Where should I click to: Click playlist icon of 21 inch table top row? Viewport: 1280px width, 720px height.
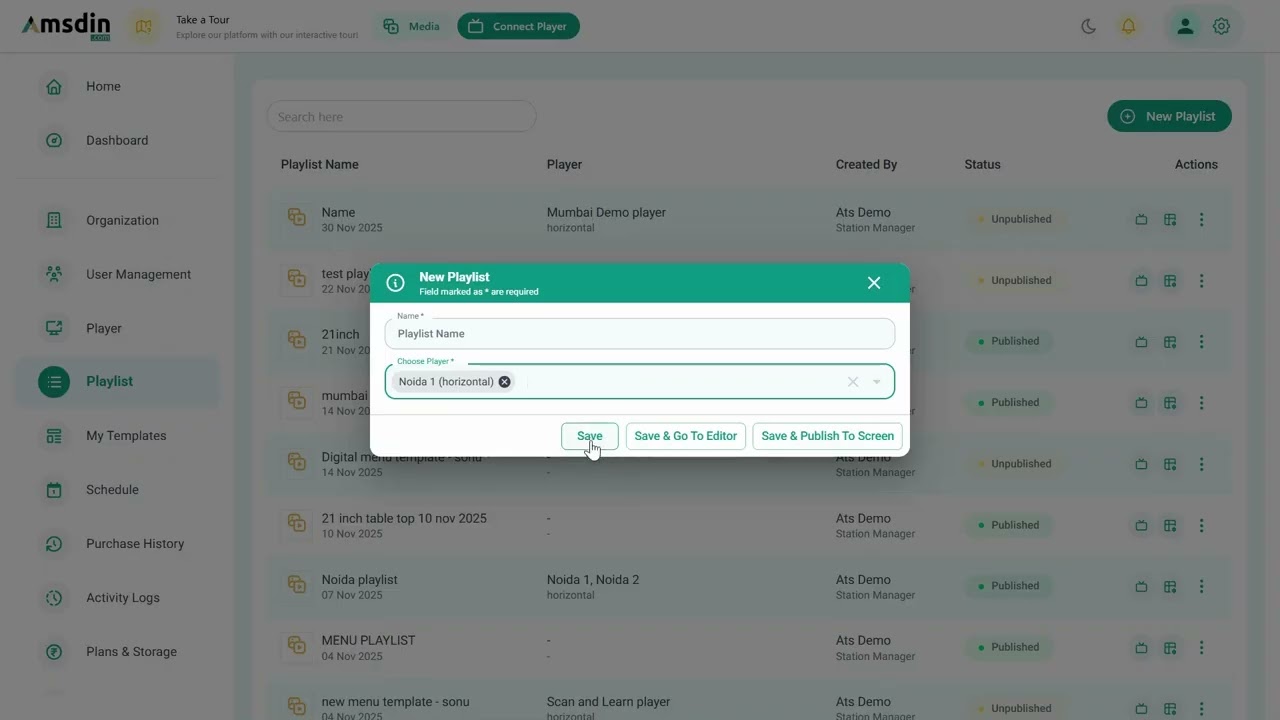point(296,524)
